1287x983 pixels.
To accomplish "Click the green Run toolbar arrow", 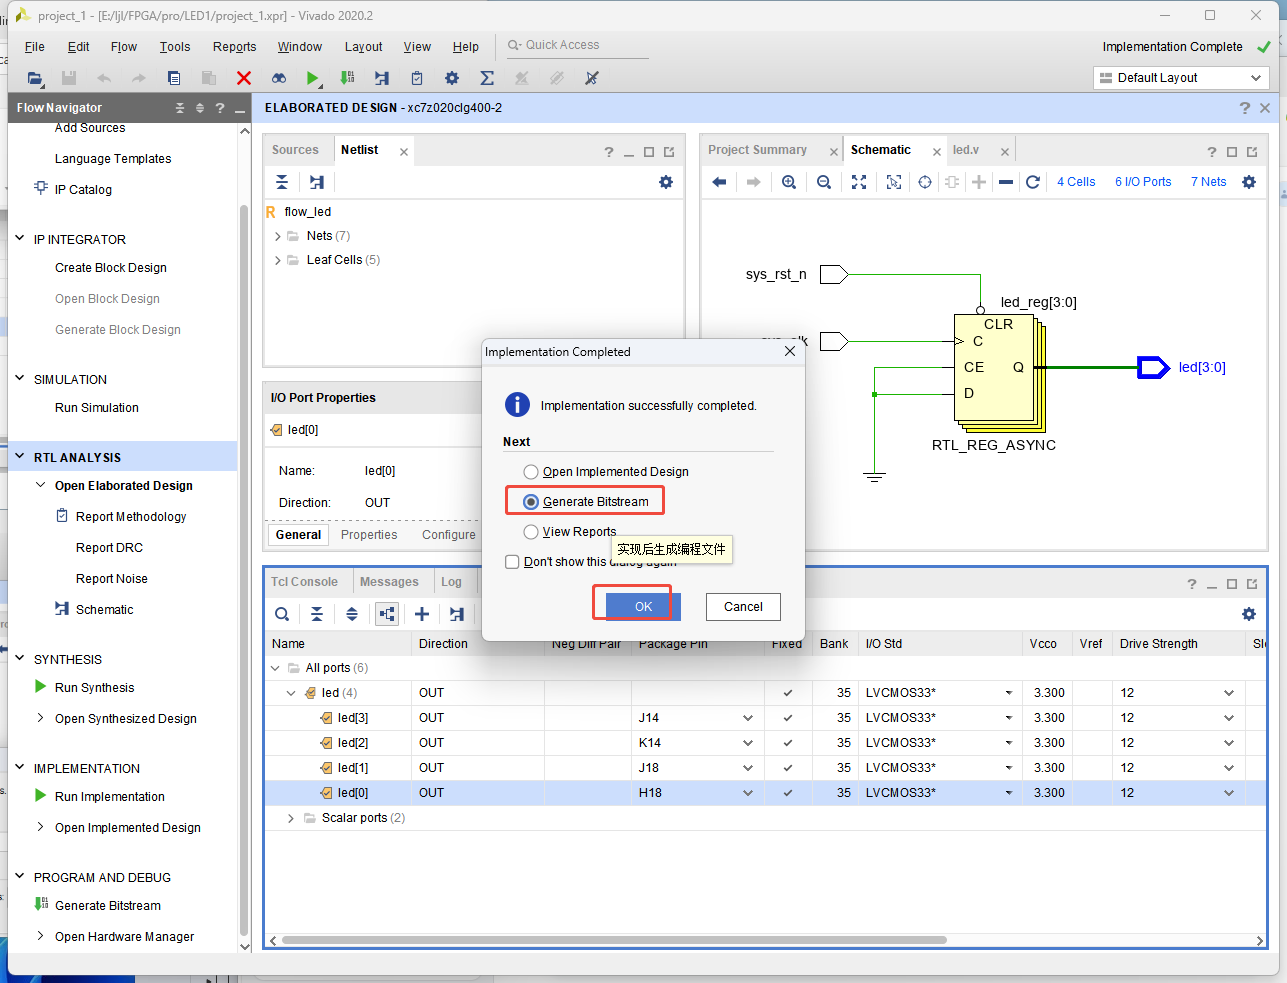I will click(313, 78).
